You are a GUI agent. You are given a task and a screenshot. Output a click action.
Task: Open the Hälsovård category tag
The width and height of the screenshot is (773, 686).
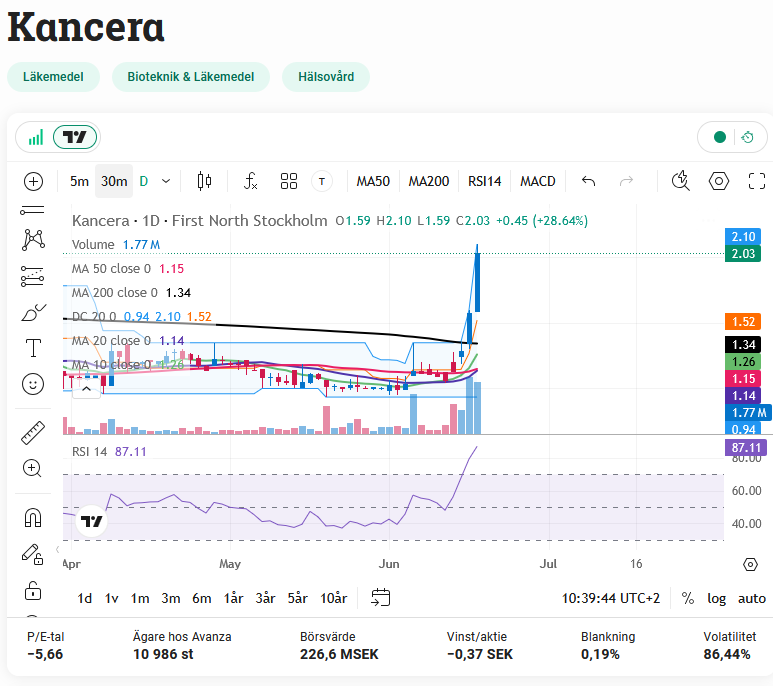[326, 77]
